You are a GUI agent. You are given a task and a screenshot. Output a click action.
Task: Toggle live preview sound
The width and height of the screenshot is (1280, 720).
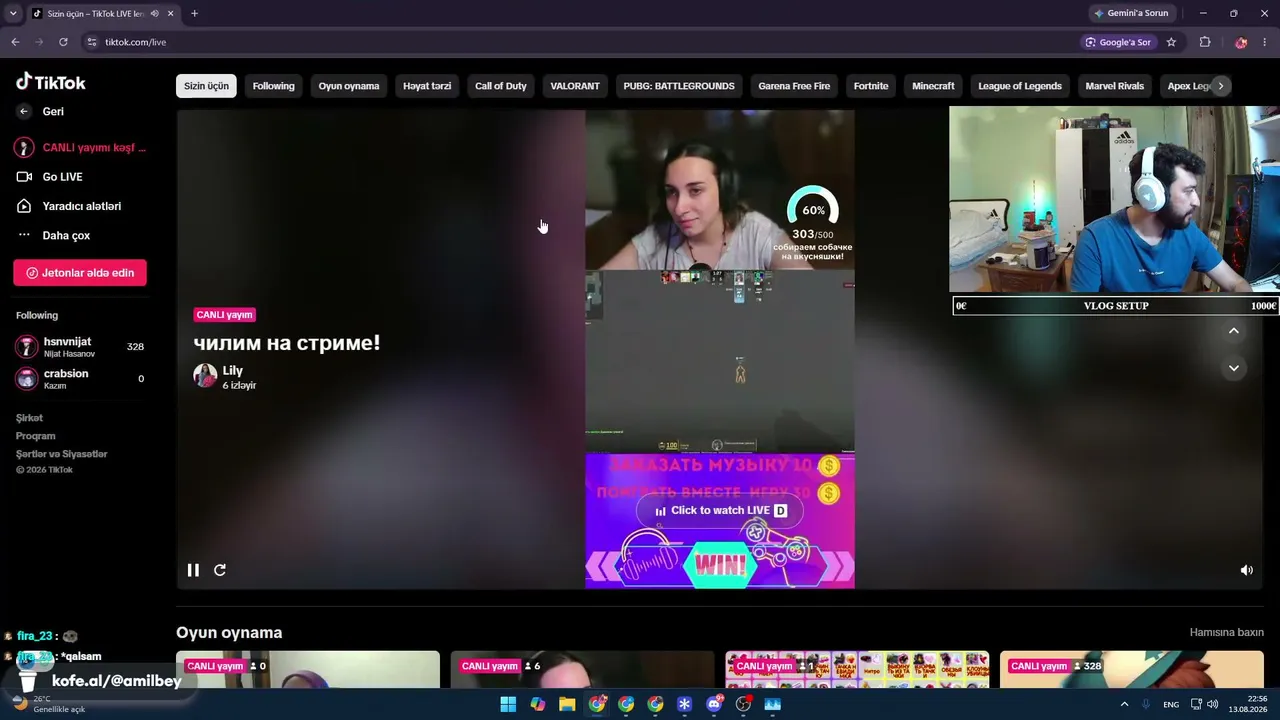pyautogui.click(x=1247, y=570)
